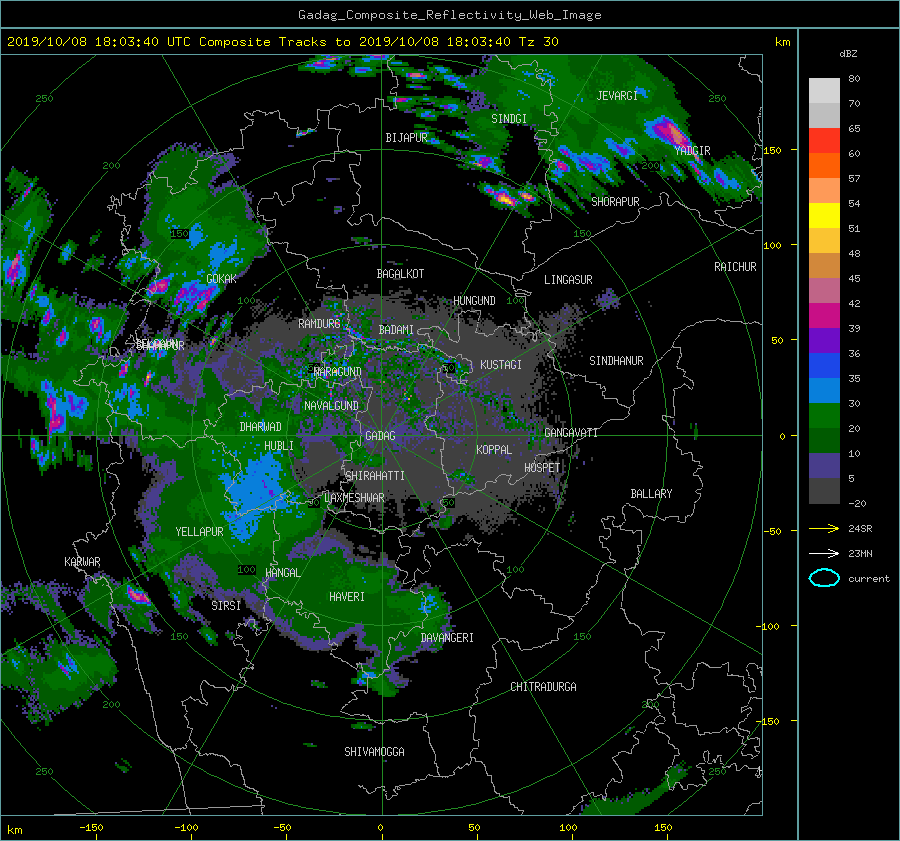Screen dimensions: 900x841
Task: Click the YELLAPUR city label
Action: (199, 532)
